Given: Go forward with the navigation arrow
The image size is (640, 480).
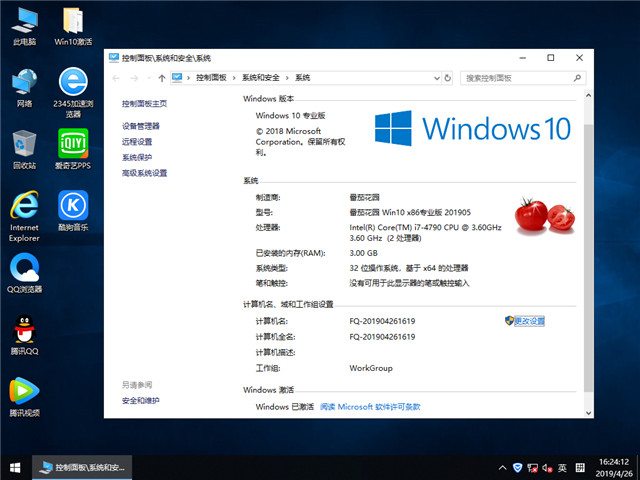Looking at the screenshot, I should click(x=134, y=78).
